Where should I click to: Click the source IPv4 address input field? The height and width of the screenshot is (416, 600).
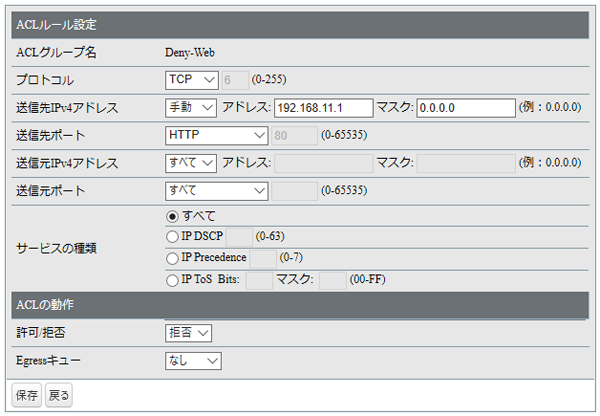(x=322, y=162)
